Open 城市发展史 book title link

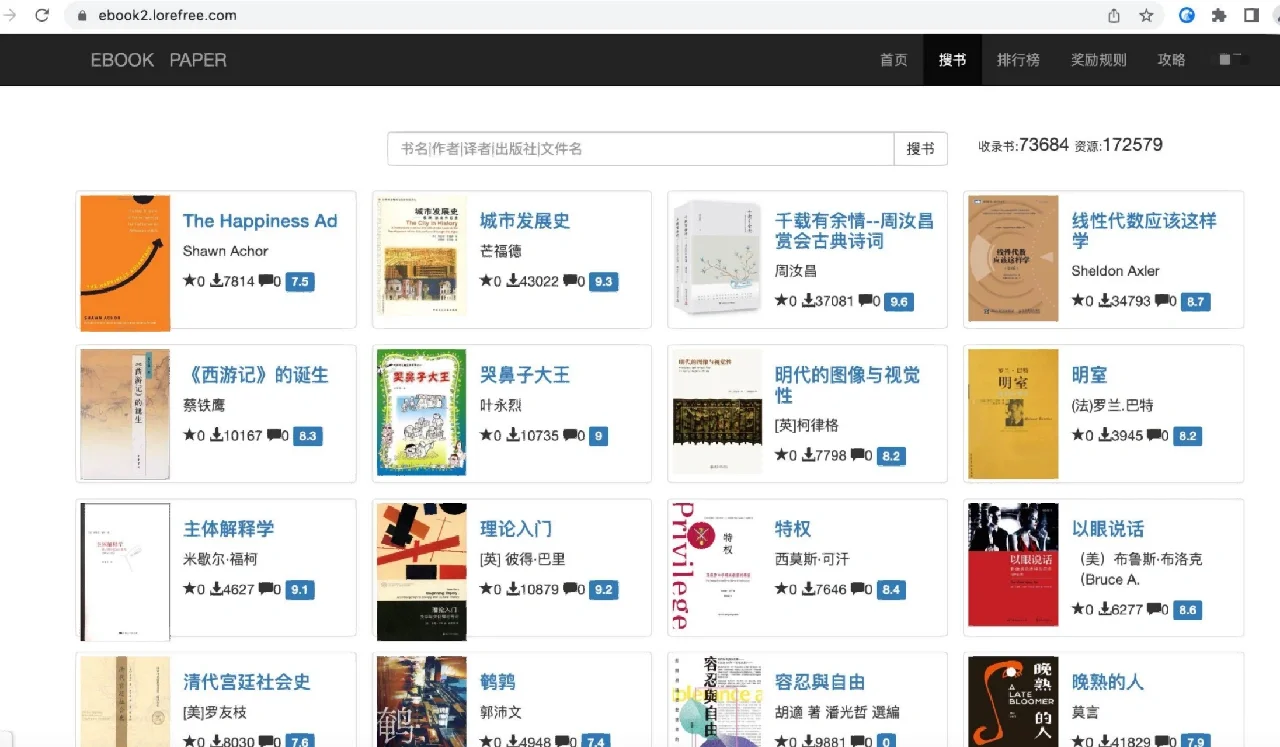(525, 221)
